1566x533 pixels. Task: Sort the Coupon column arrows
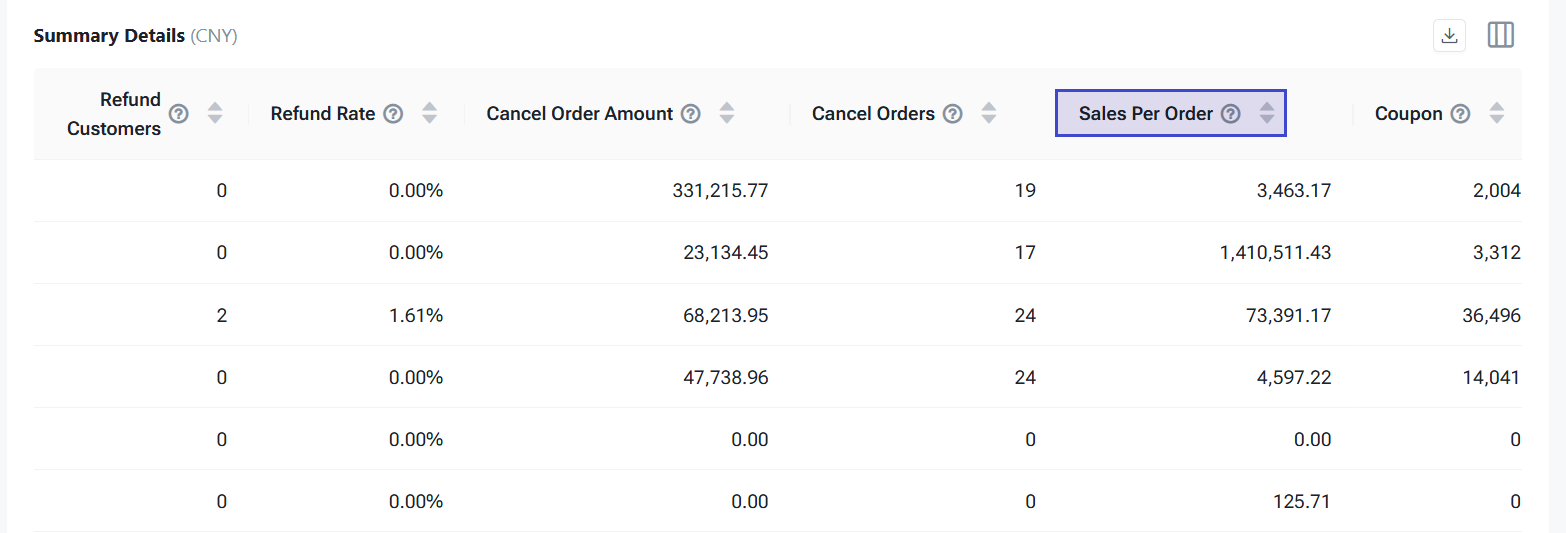coord(1496,114)
